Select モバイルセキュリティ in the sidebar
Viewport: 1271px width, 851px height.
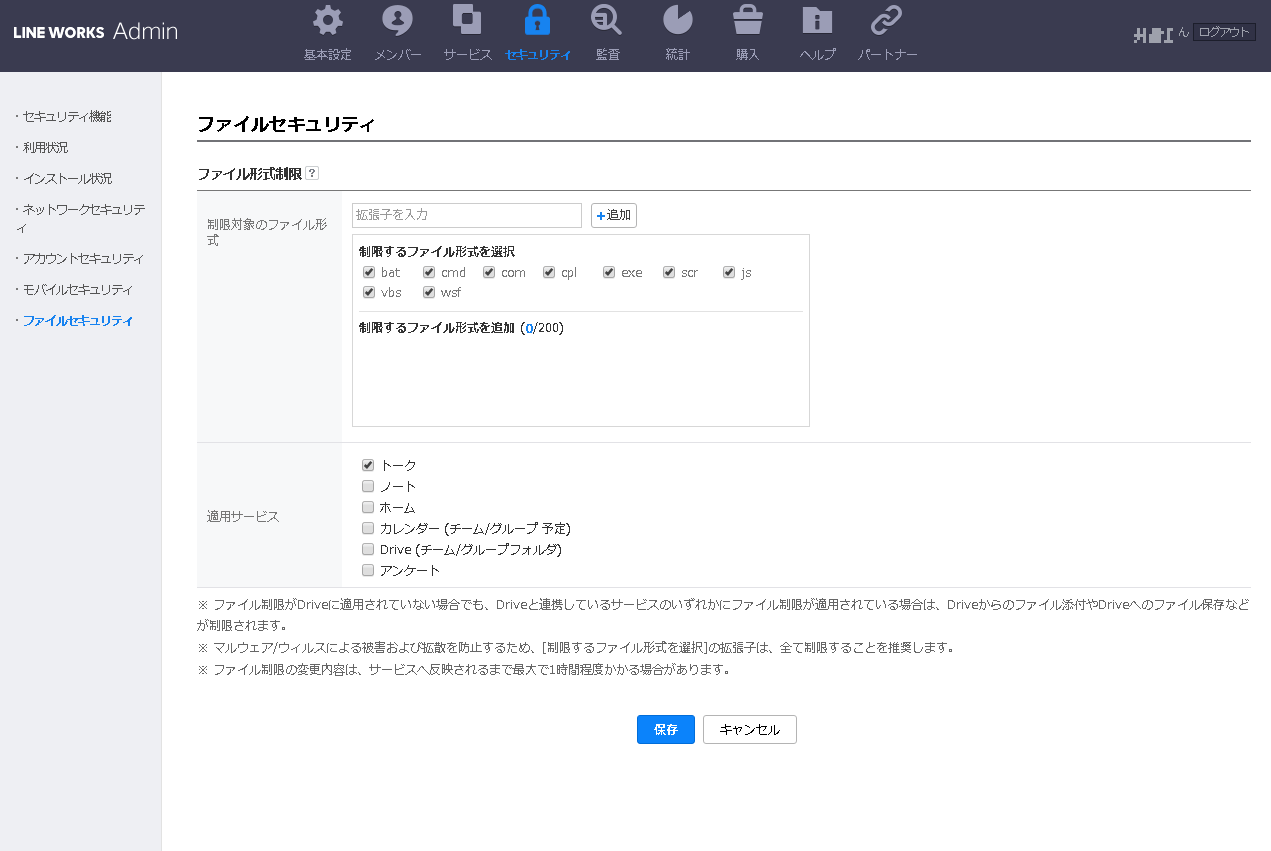(77, 289)
